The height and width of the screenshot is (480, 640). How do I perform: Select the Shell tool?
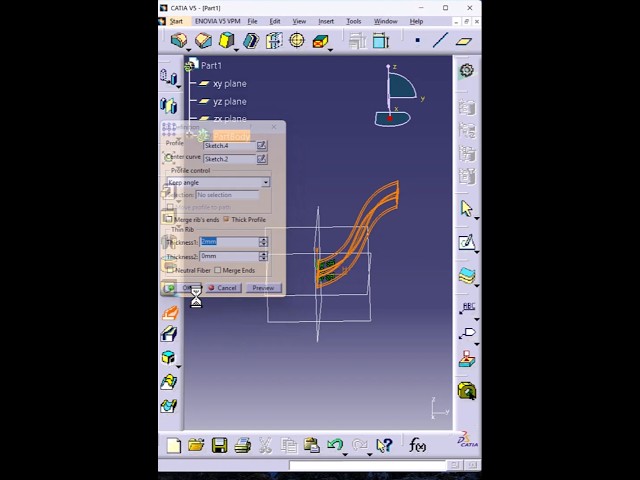251,40
